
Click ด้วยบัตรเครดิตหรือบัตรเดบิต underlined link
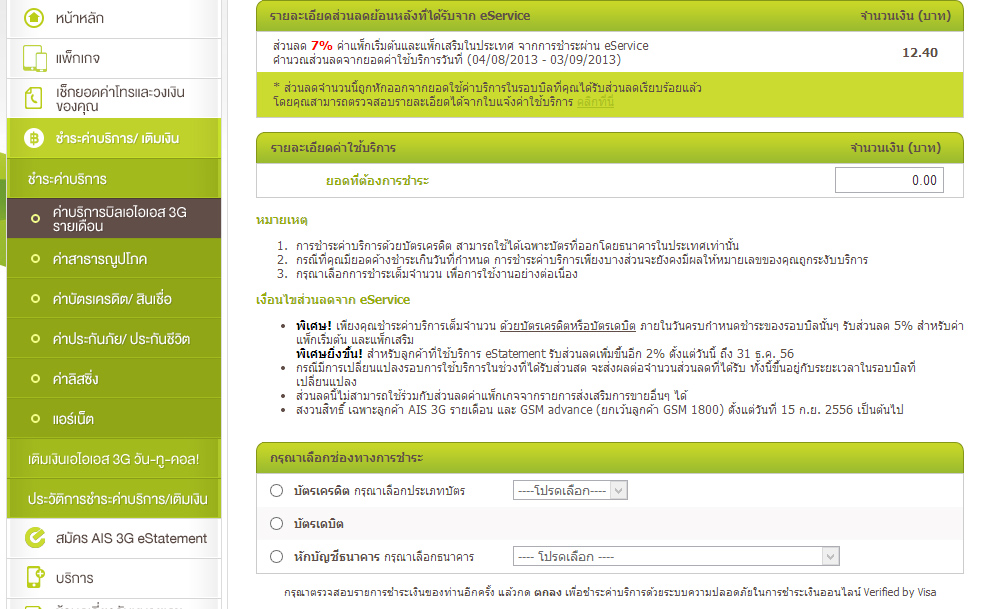pos(568,326)
